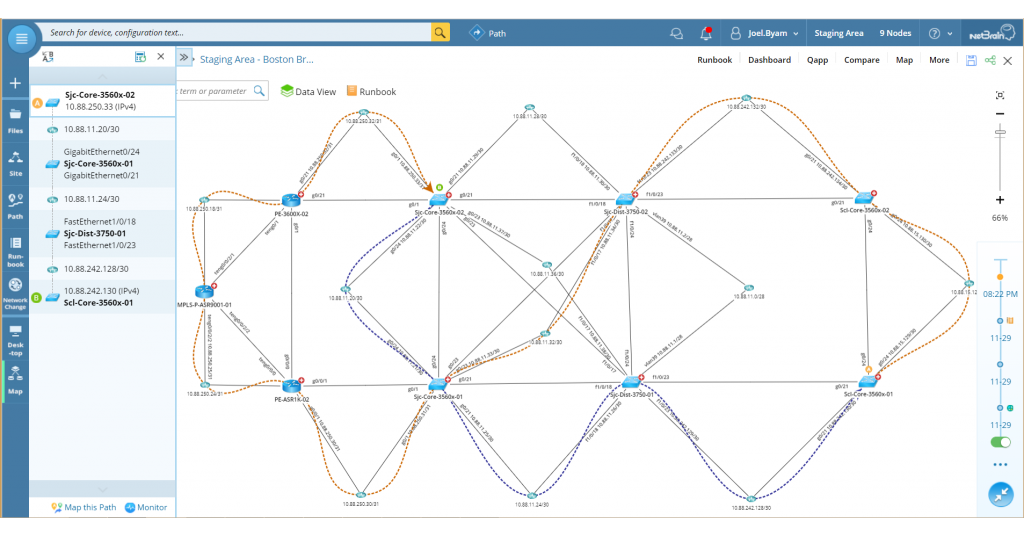This screenshot has width=1024, height=536.
Task: Click the path panel table-refresh icon
Action: click(x=140, y=57)
